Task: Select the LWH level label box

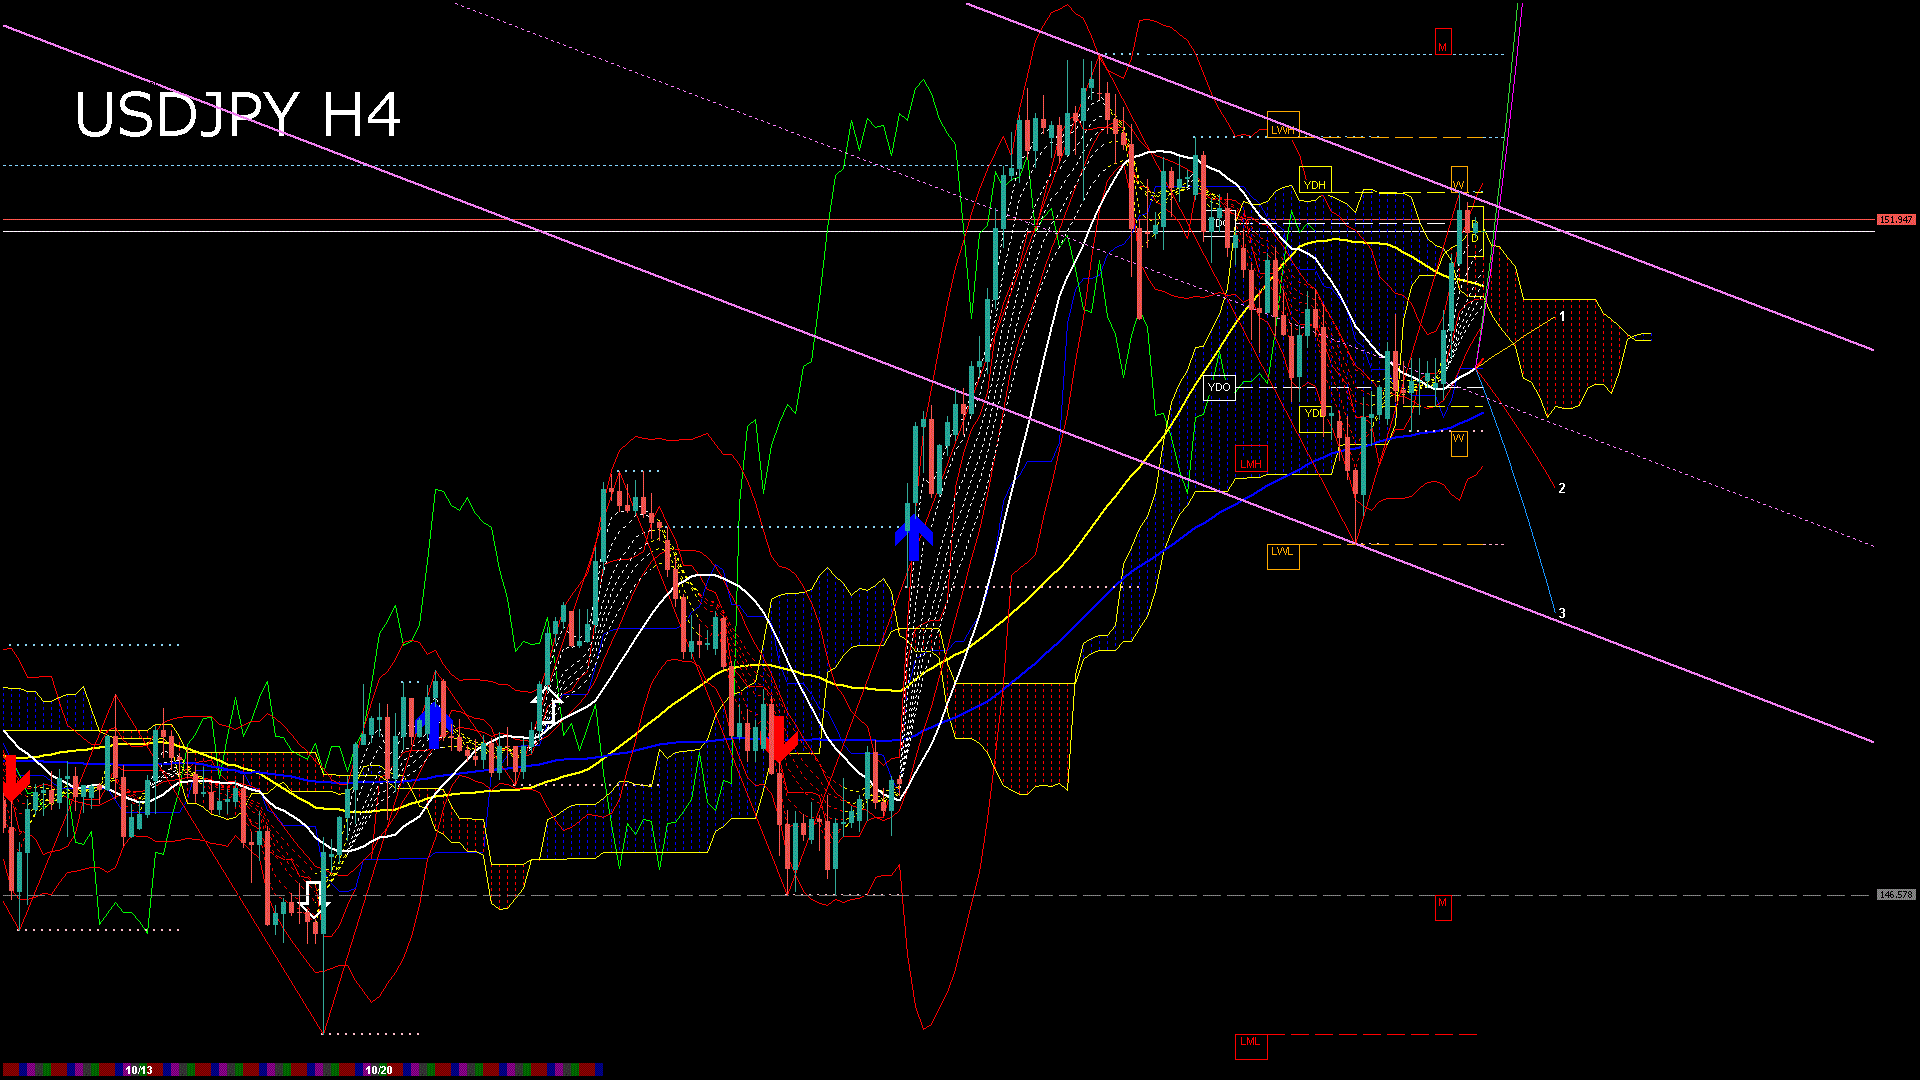Action: 1283,126
